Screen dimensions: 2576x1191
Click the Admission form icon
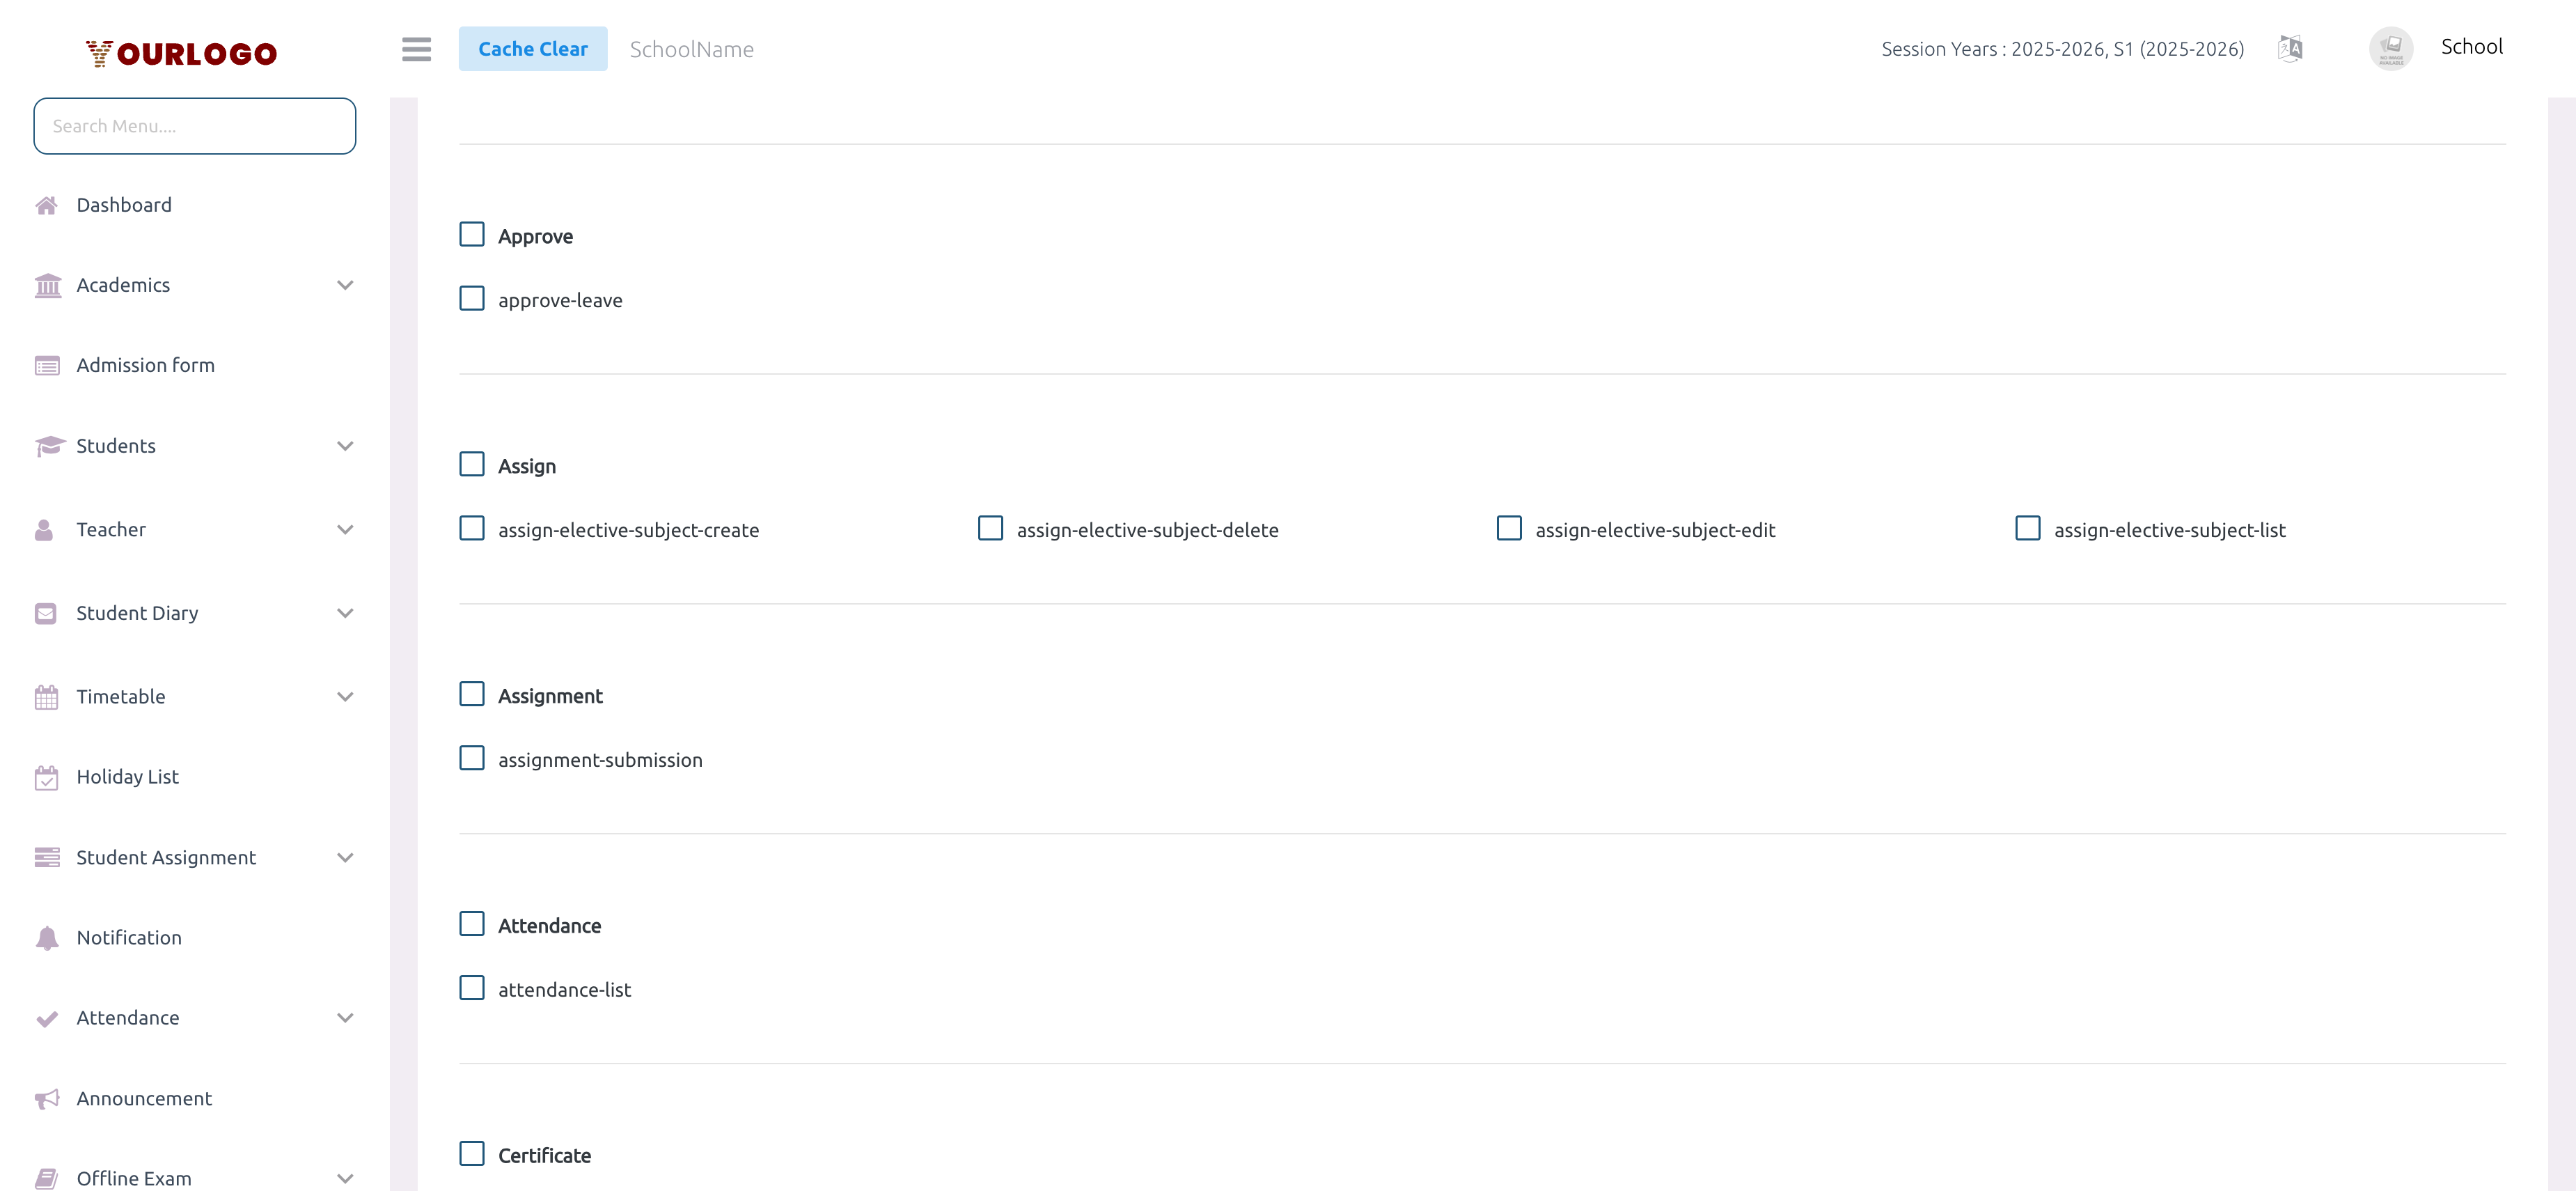pyautogui.click(x=47, y=365)
